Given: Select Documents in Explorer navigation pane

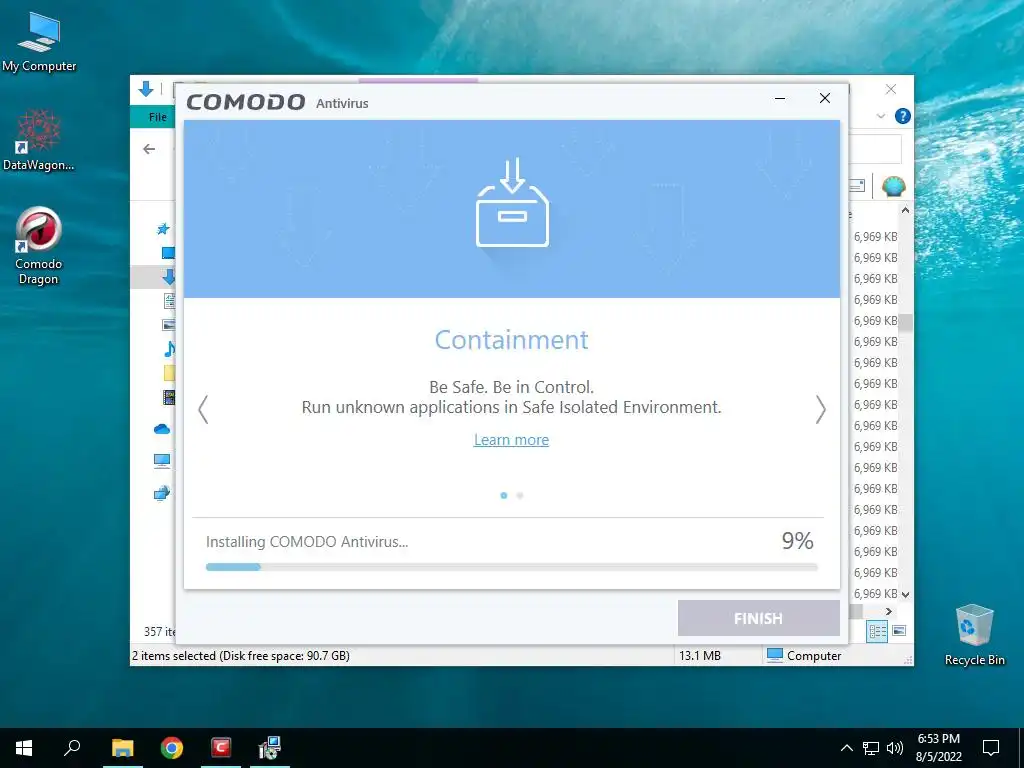Looking at the screenshot, I should coord(169,300).
